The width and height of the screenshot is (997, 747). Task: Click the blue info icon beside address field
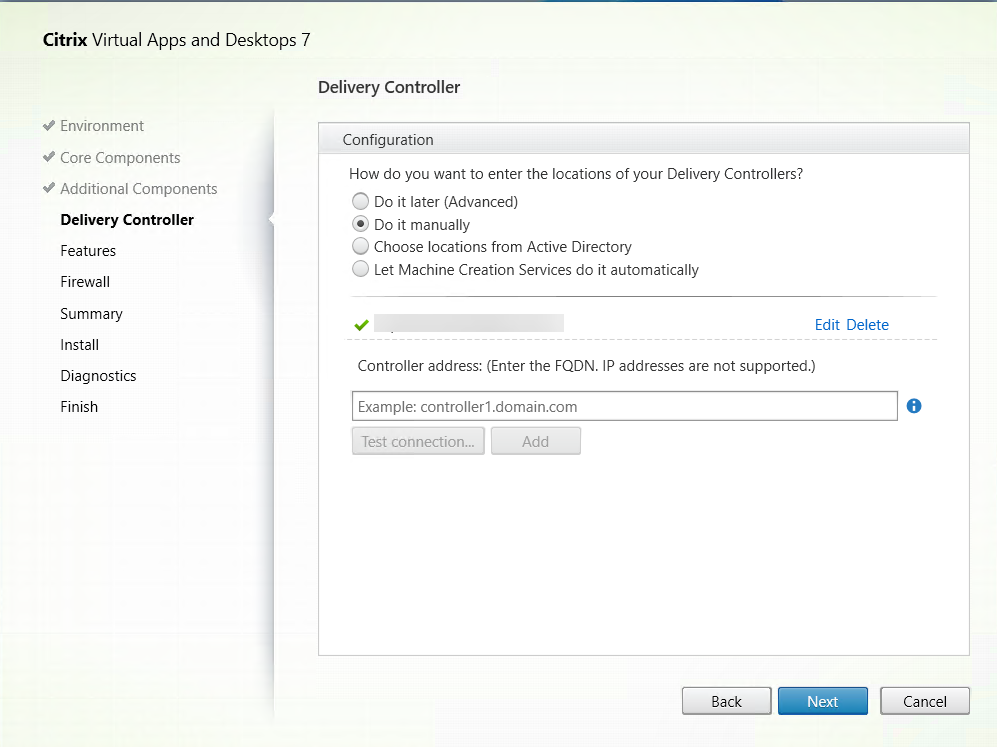pos(913,406)
